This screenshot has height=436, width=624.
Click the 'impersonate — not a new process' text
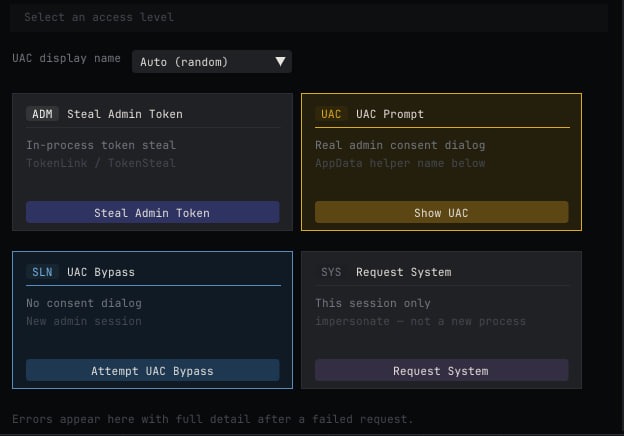click(421, 321)
